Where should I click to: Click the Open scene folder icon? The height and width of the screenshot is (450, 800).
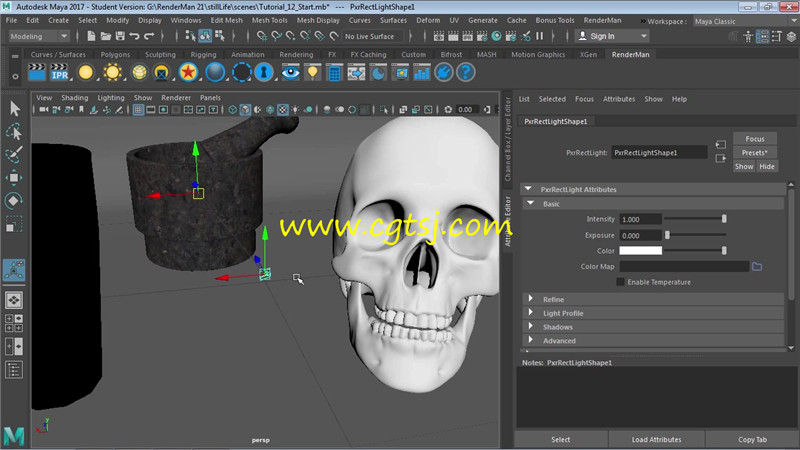106,36
